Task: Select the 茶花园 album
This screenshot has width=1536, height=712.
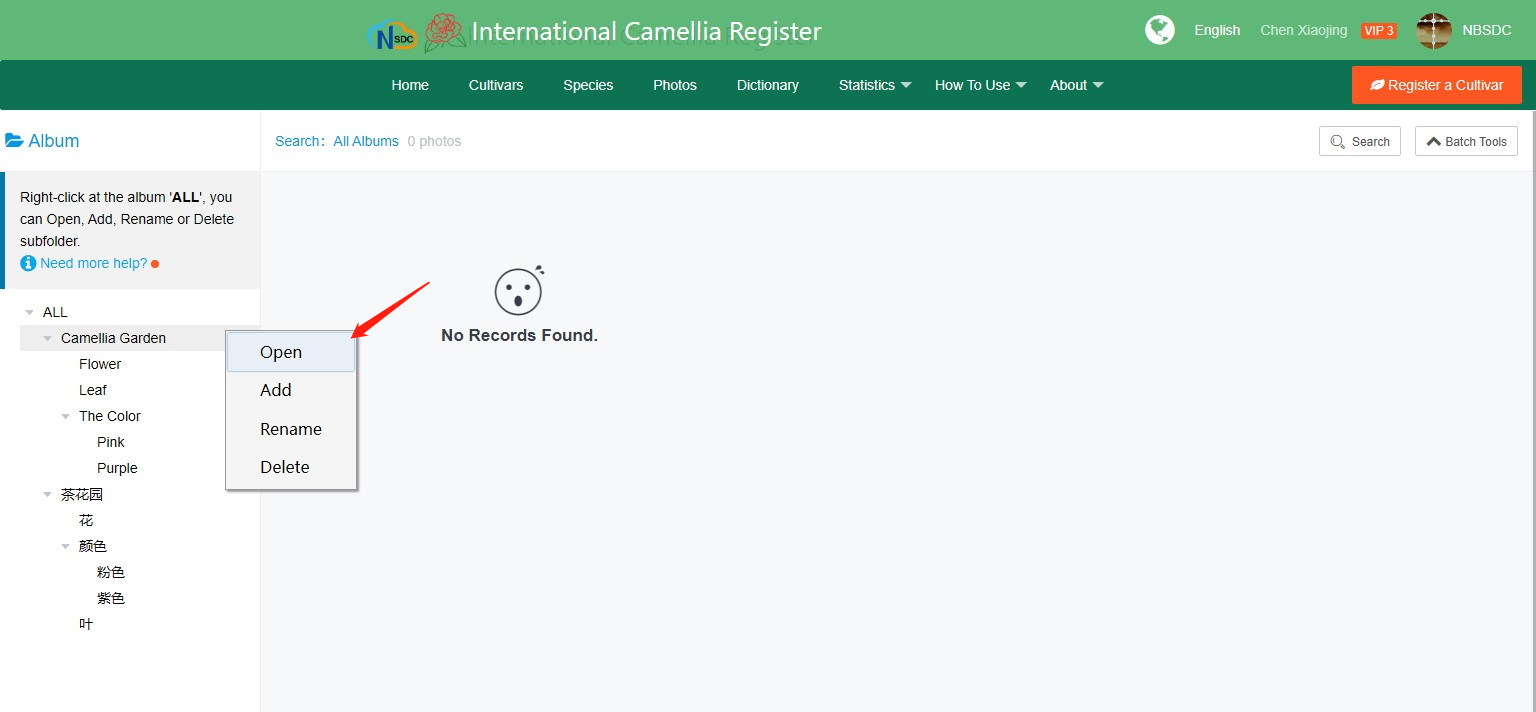Action: click(x=82, y=494)
